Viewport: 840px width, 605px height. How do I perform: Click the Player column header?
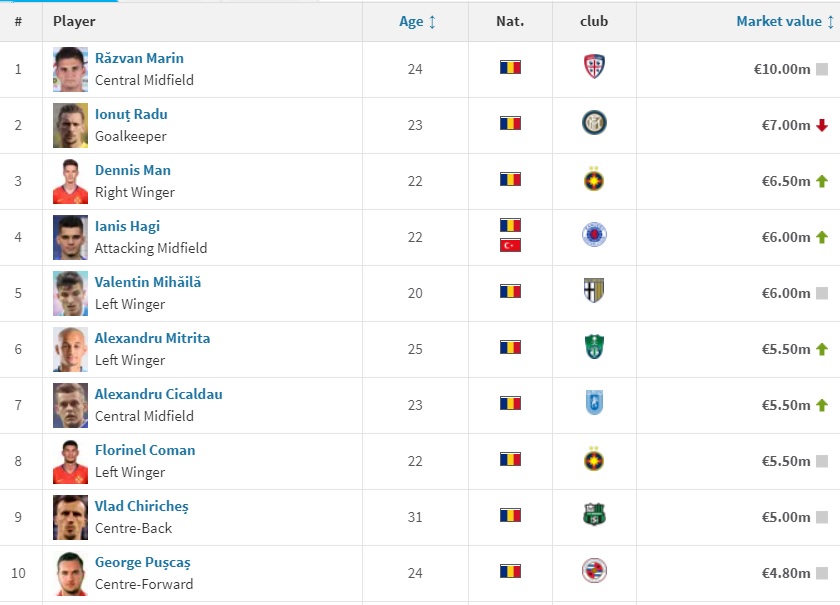(x=74, y=21)
